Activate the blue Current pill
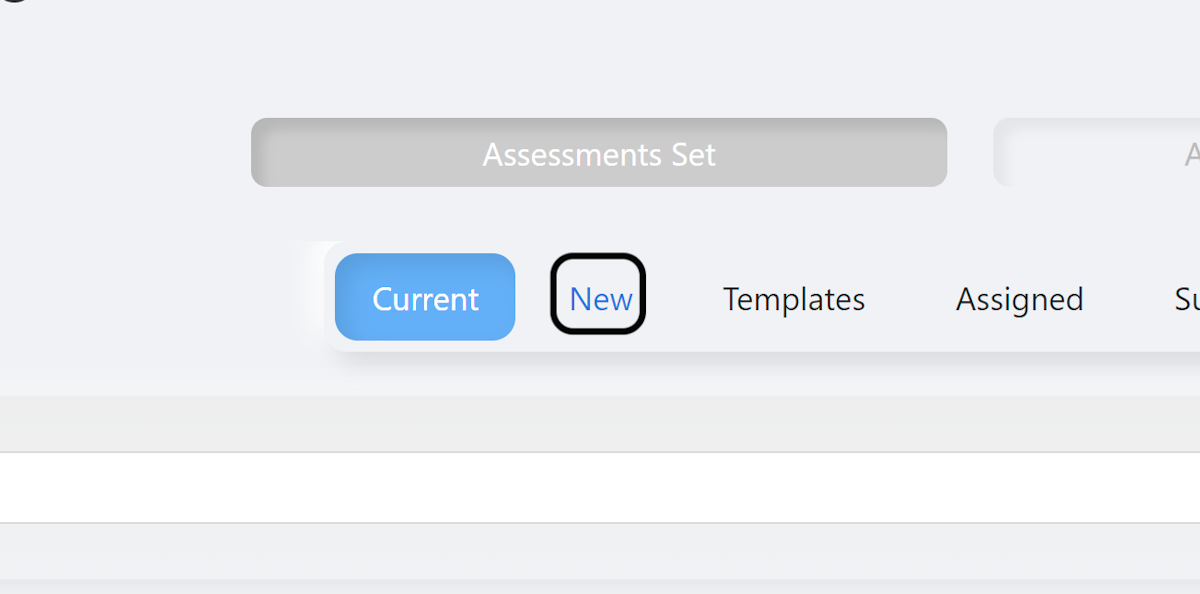Viewport: 1200px width, 594px height. (x=425, y=297)
